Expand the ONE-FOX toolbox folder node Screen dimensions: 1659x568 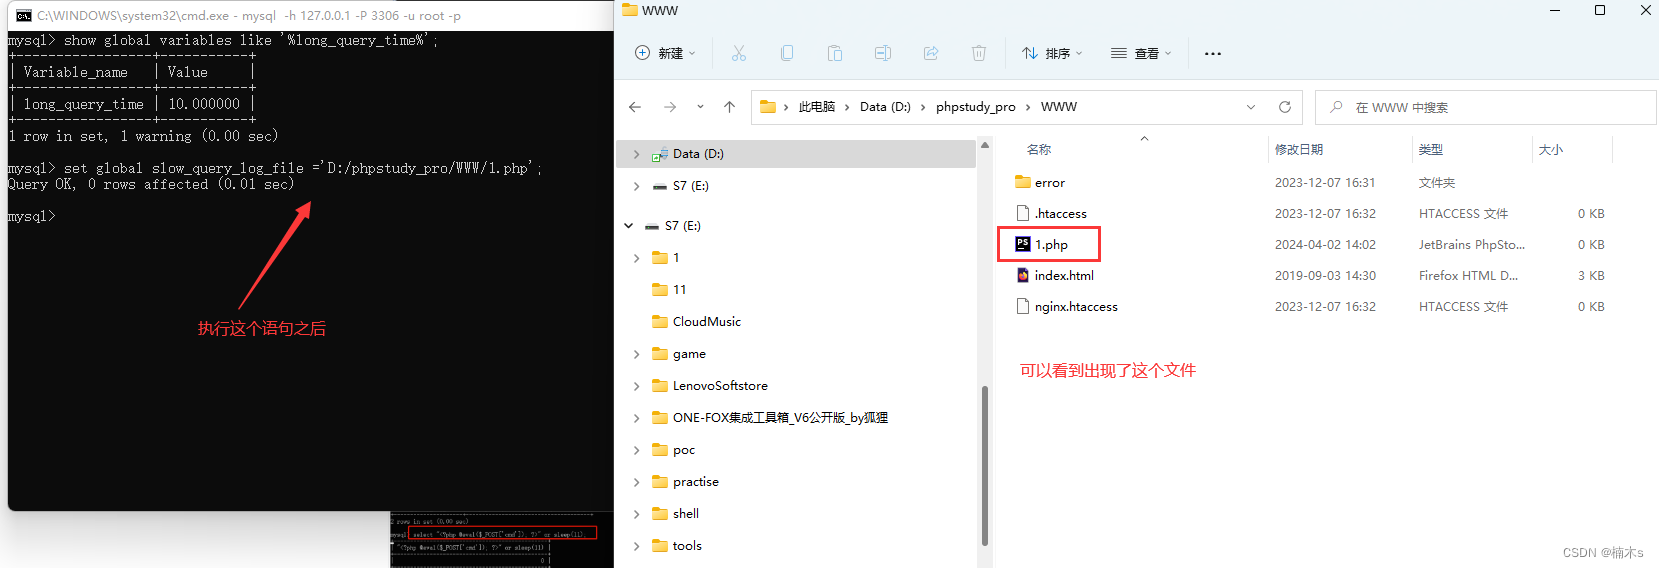click(636, 418)
